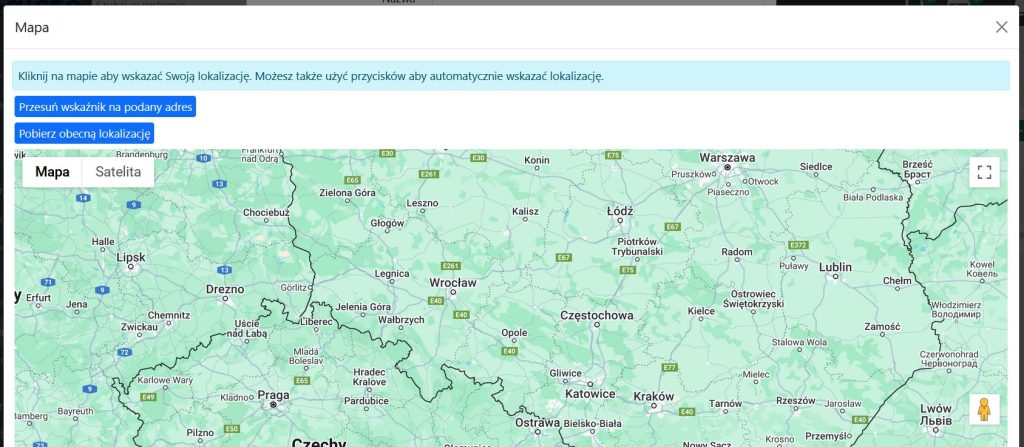Click Görlitz label on the map
This screenshot has height=447, width=1024.
293,287
